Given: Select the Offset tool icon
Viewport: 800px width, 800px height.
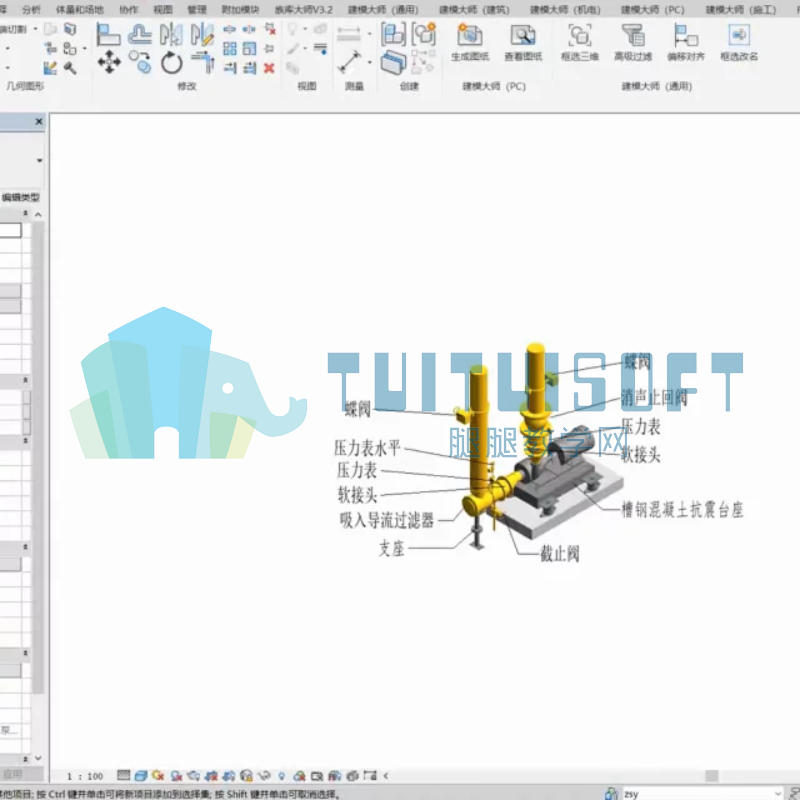Looking at the screenshot, I should point(140,34).
